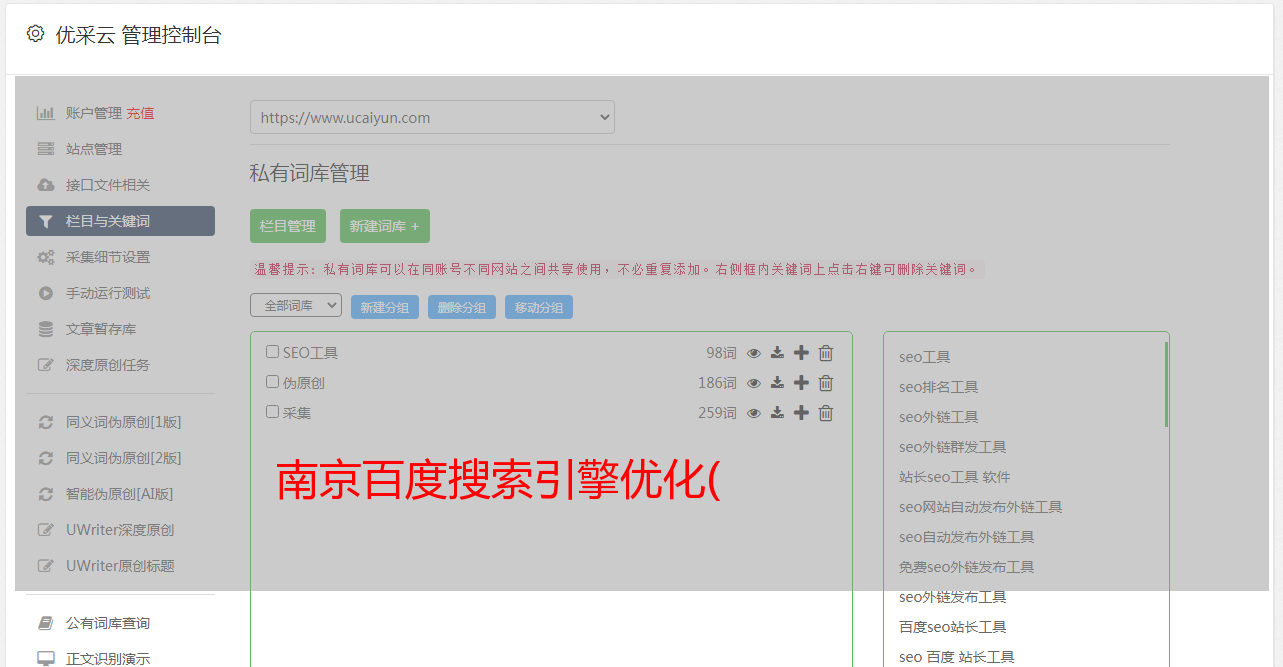Click the edit icon for UWriter深度原创
Image resolution: width=1283 pixels, height=667 pixels.
coord(45,530)
